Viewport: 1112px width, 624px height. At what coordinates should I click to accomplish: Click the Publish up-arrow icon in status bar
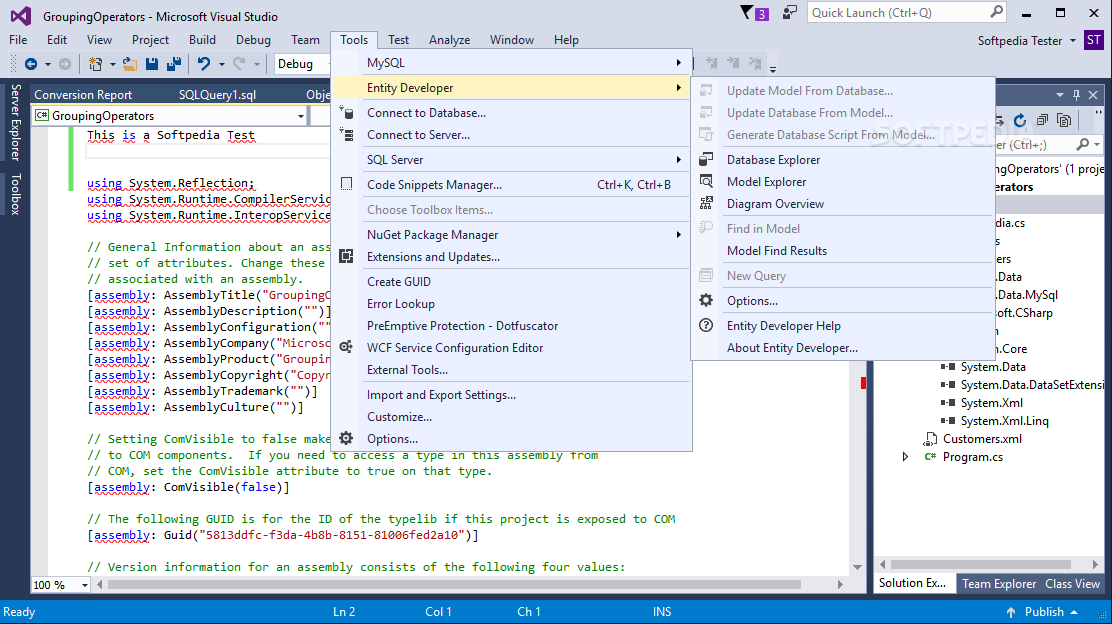[x=1011, y=612]
